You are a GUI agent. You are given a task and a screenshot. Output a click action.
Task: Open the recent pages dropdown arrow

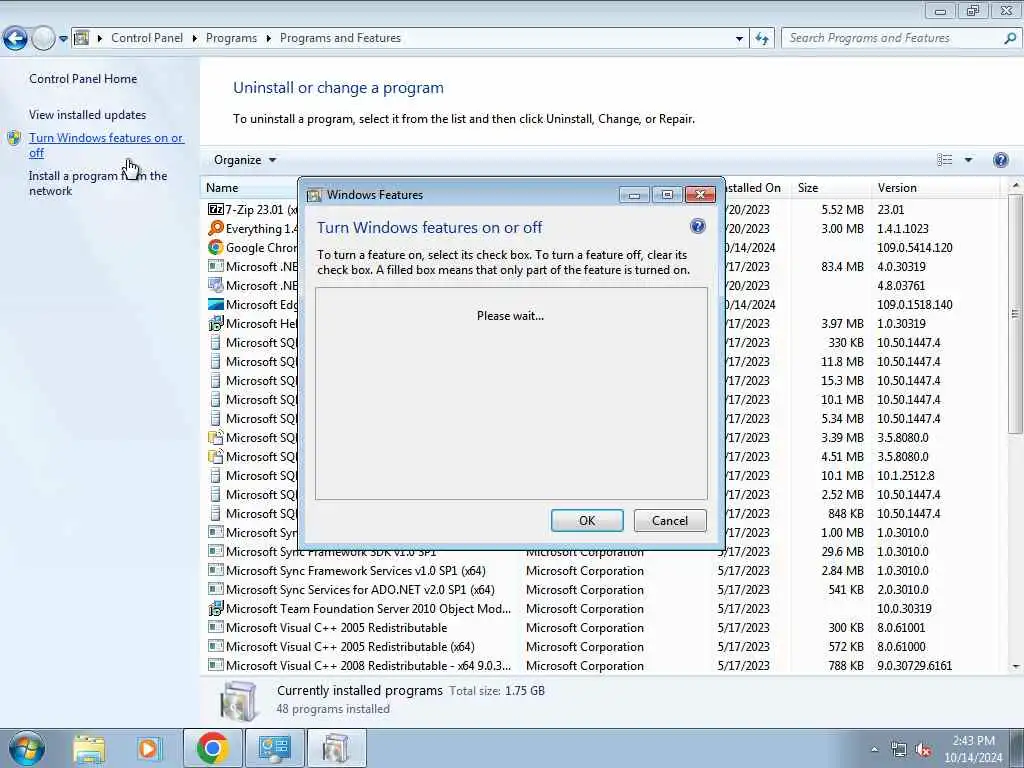pos(63,39)
